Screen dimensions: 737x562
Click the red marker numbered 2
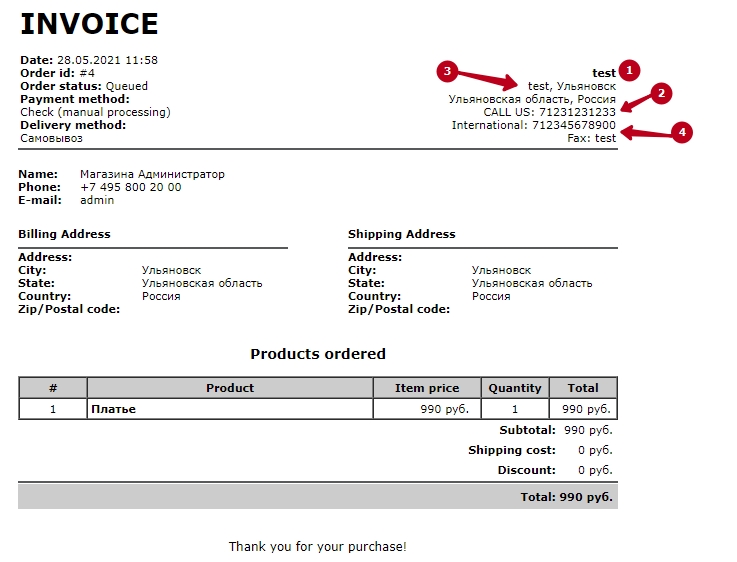point(659,93)
